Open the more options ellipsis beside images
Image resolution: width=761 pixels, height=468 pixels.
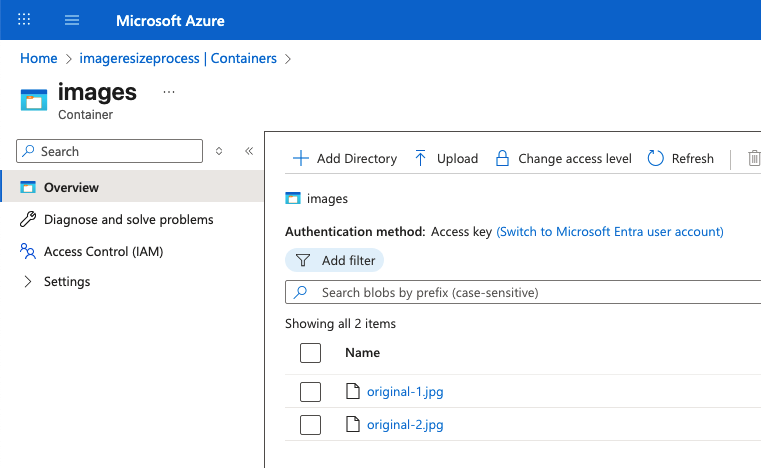click(x=169, y=92)
